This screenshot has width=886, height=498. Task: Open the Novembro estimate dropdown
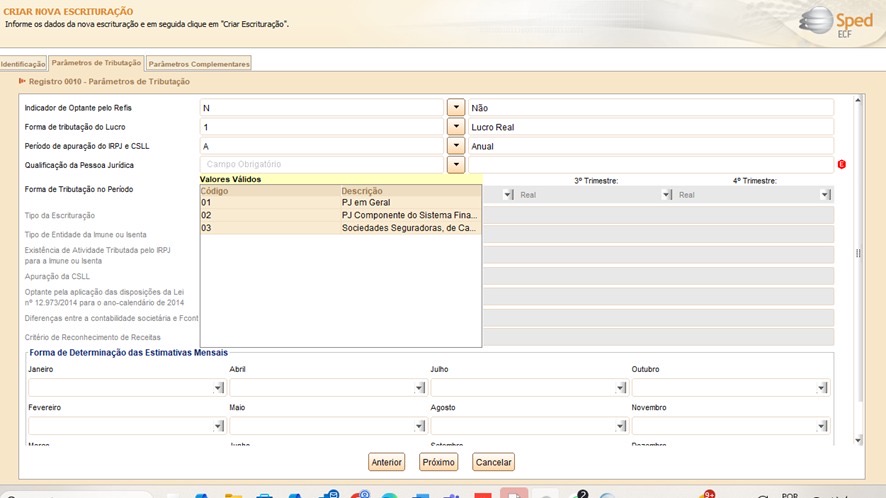coord(822,426)
